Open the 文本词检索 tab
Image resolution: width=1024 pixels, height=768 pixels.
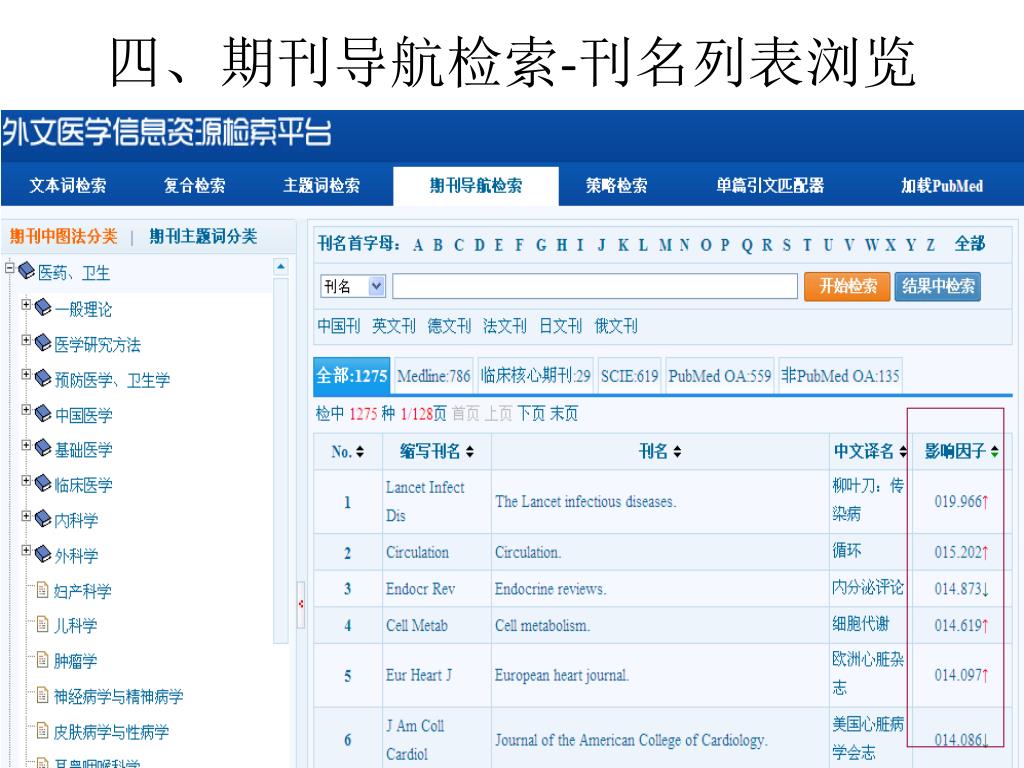coord(67,185)
